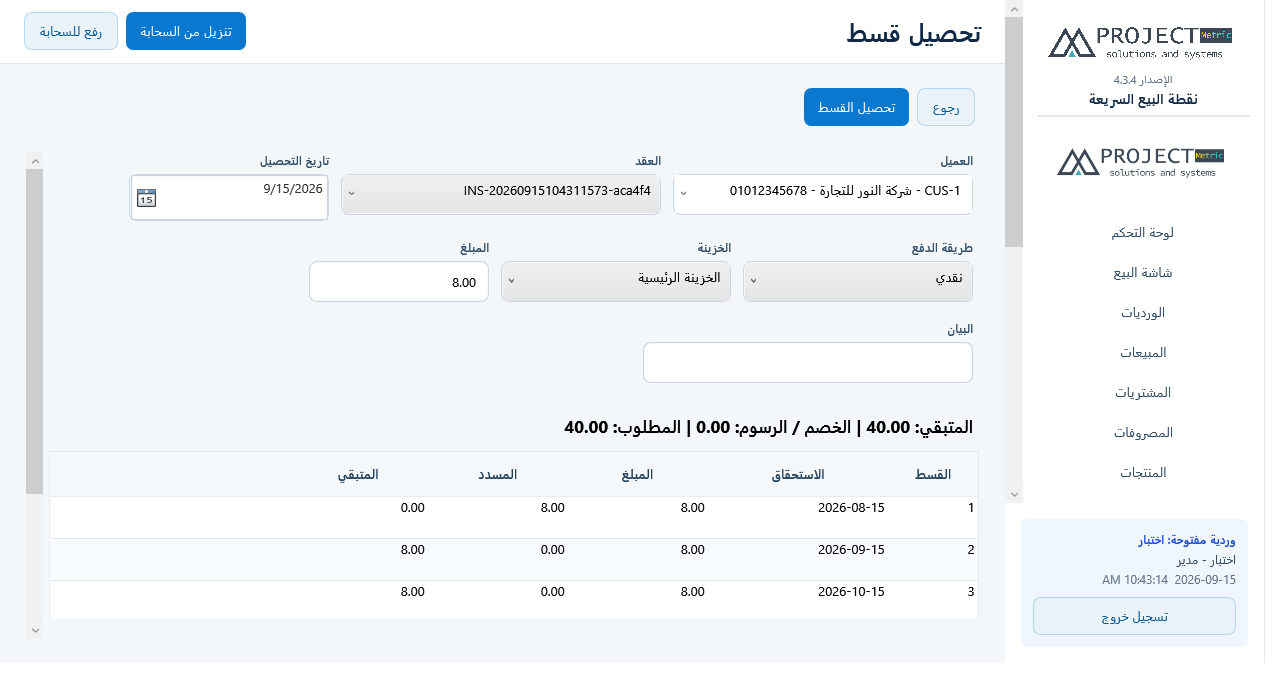Viewport: 1280px width, 700px height.
Task: Open المبيعات sidebar menu
Action: click(x=1142, y=352)
